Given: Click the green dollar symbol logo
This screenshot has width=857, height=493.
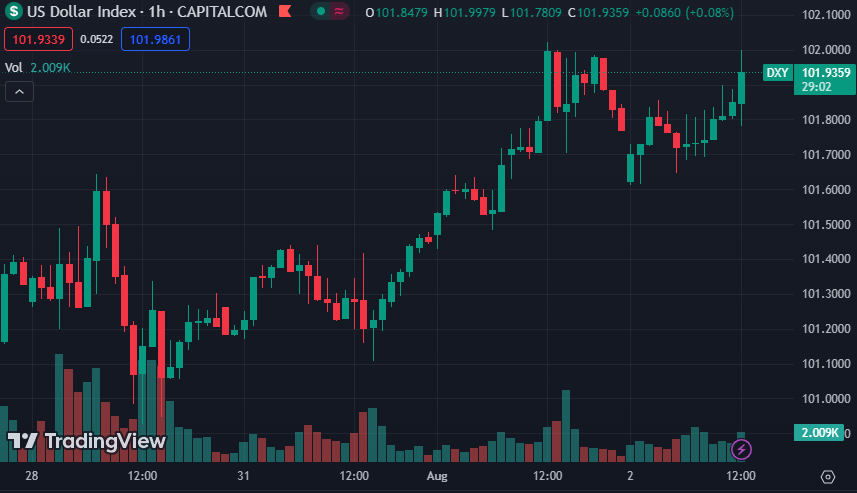Looking at the screenshot, I should point(16,13).
